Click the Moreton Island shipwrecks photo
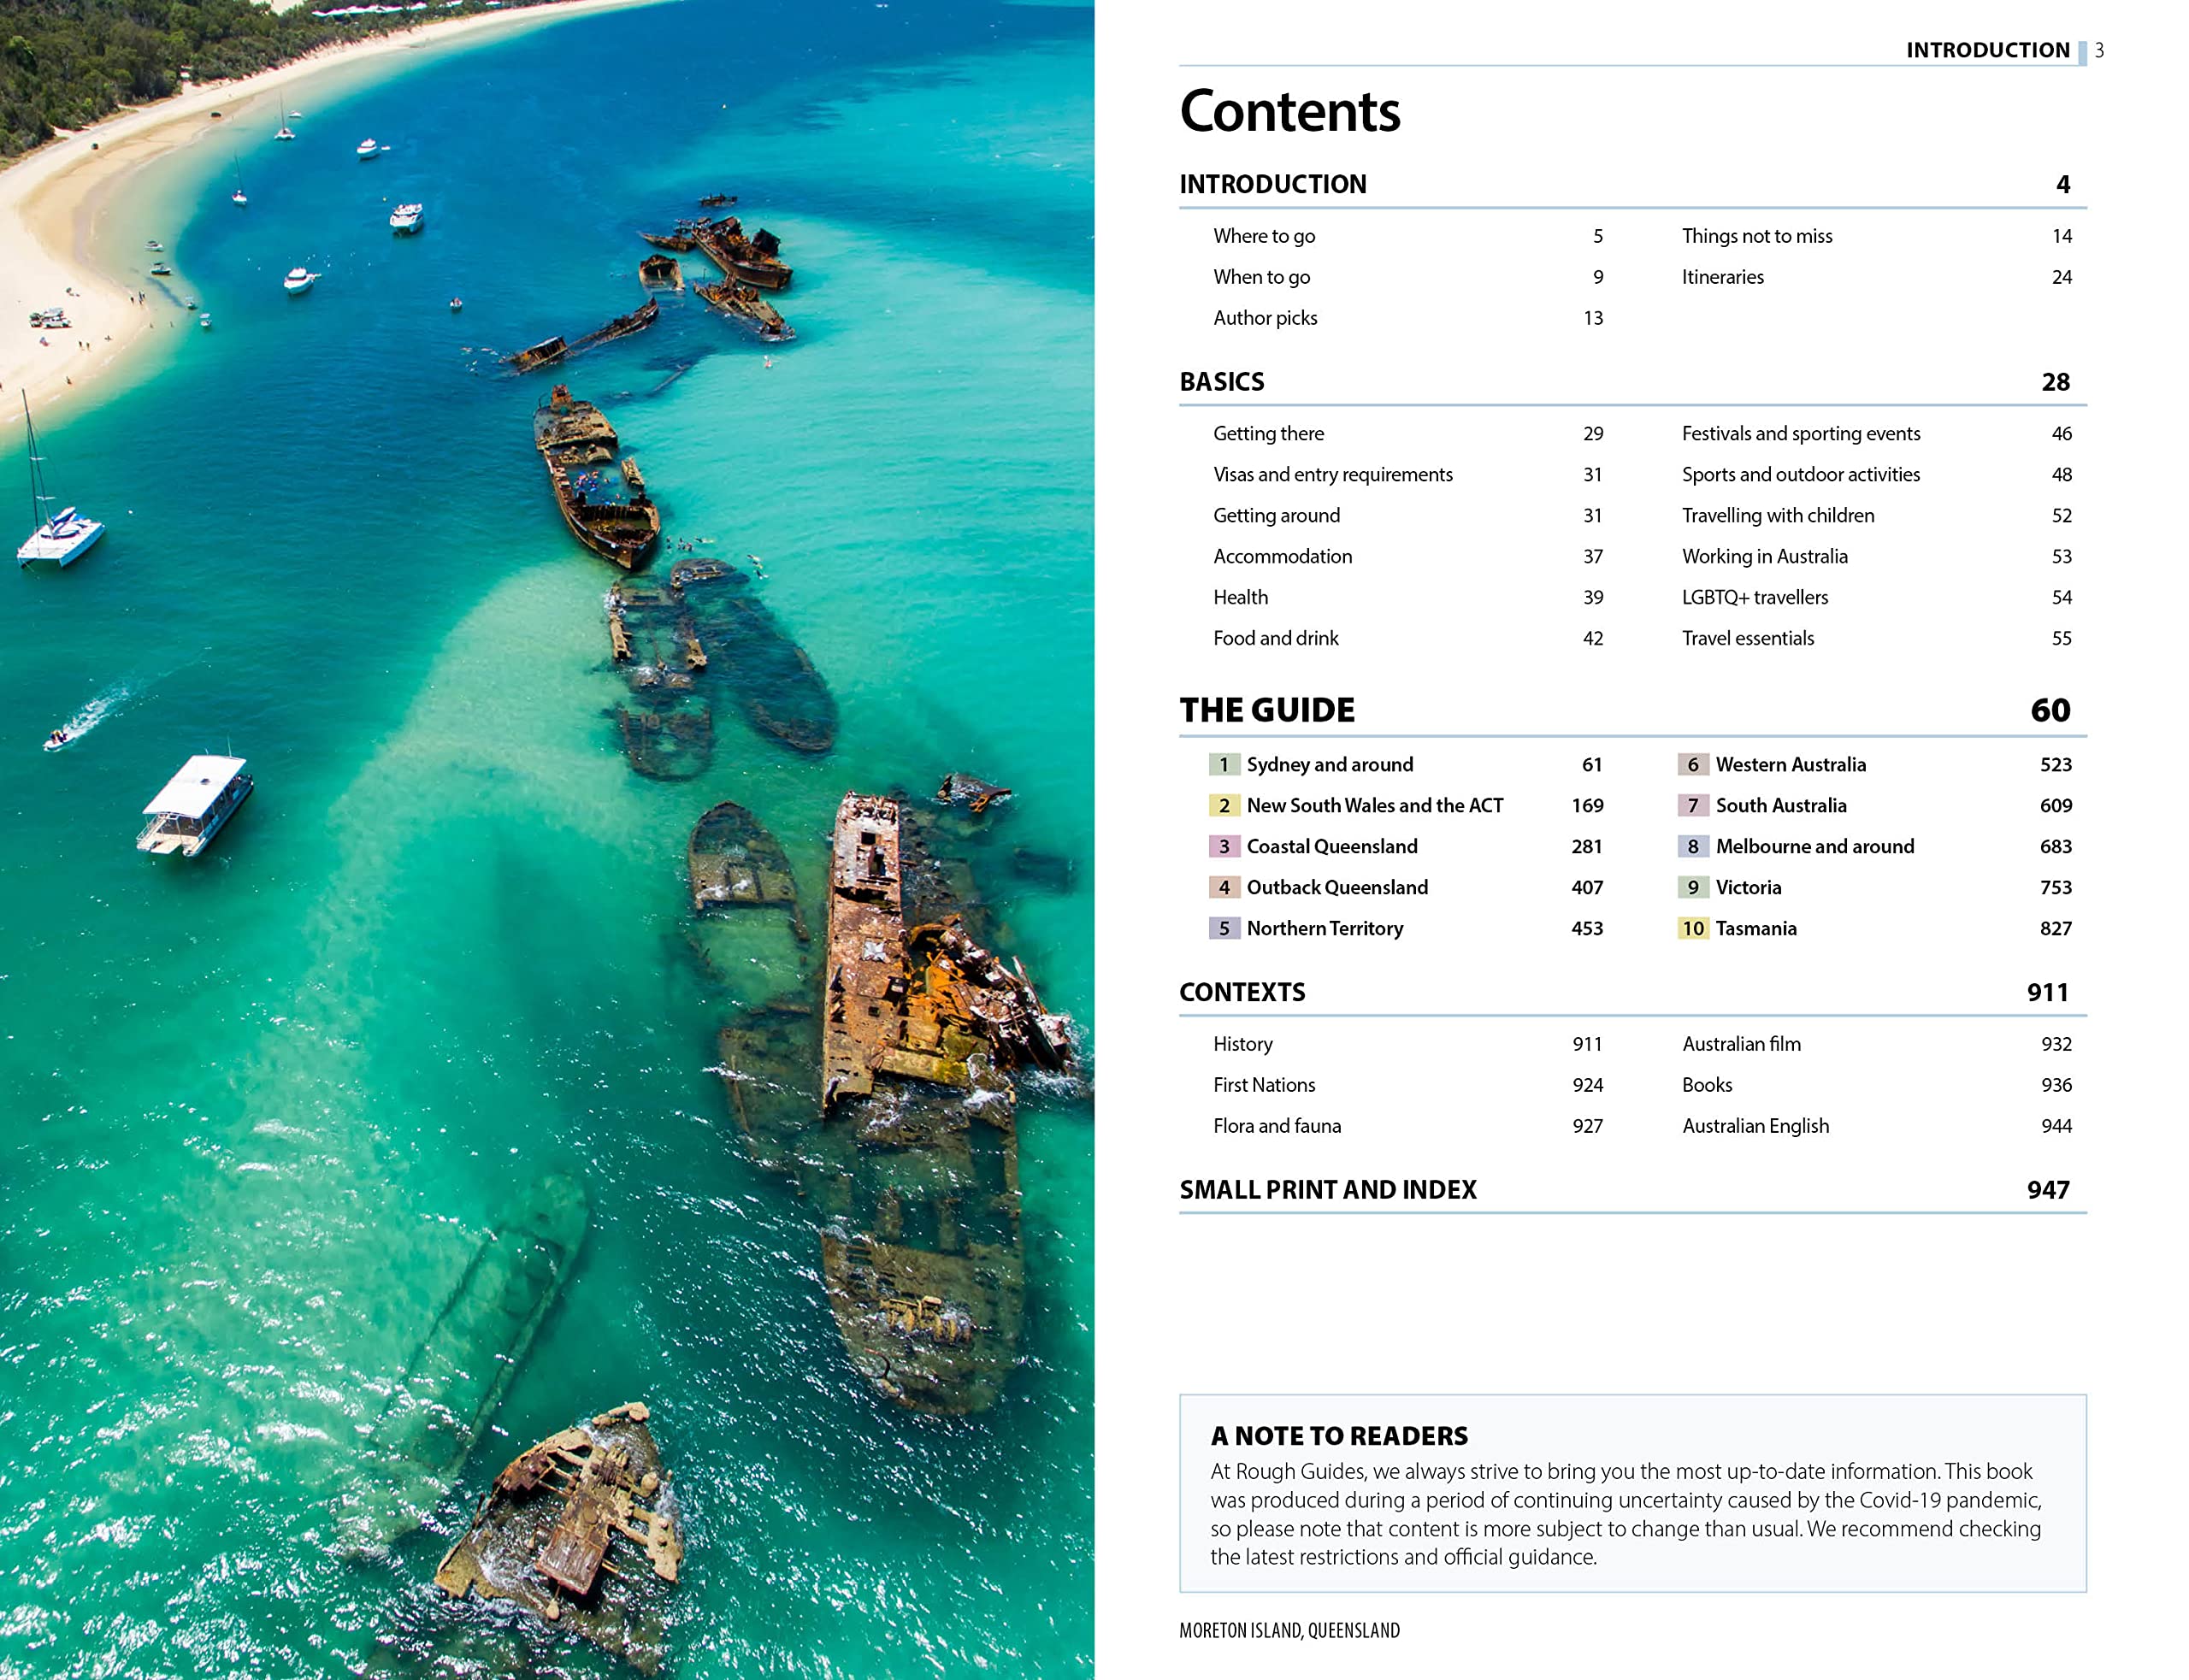The height and width of the screenshot is (1680, 2189). [x=546, y=840]
